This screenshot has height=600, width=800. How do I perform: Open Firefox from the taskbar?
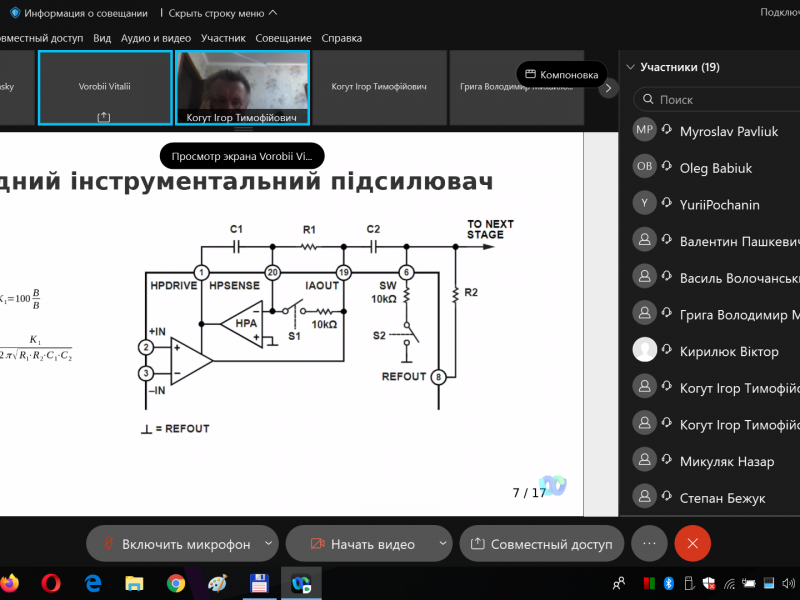[x=10, y=582]
